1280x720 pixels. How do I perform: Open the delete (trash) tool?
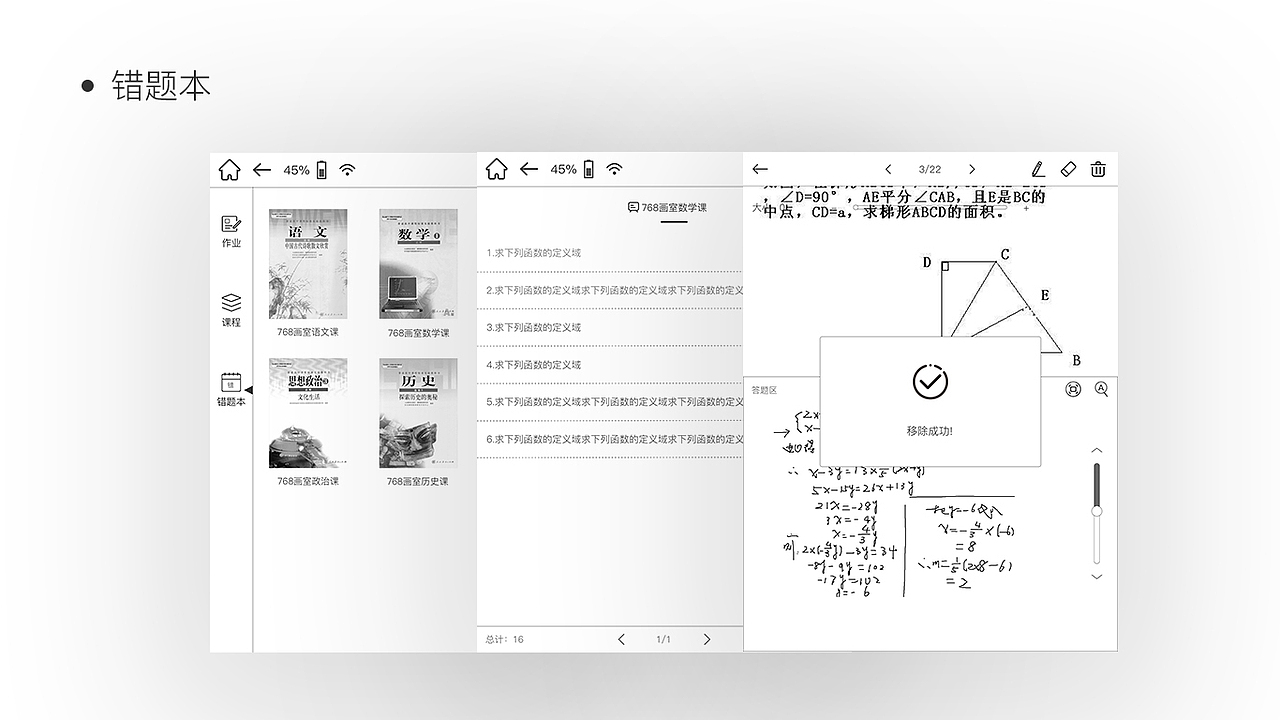click(x=1098, y=169)
